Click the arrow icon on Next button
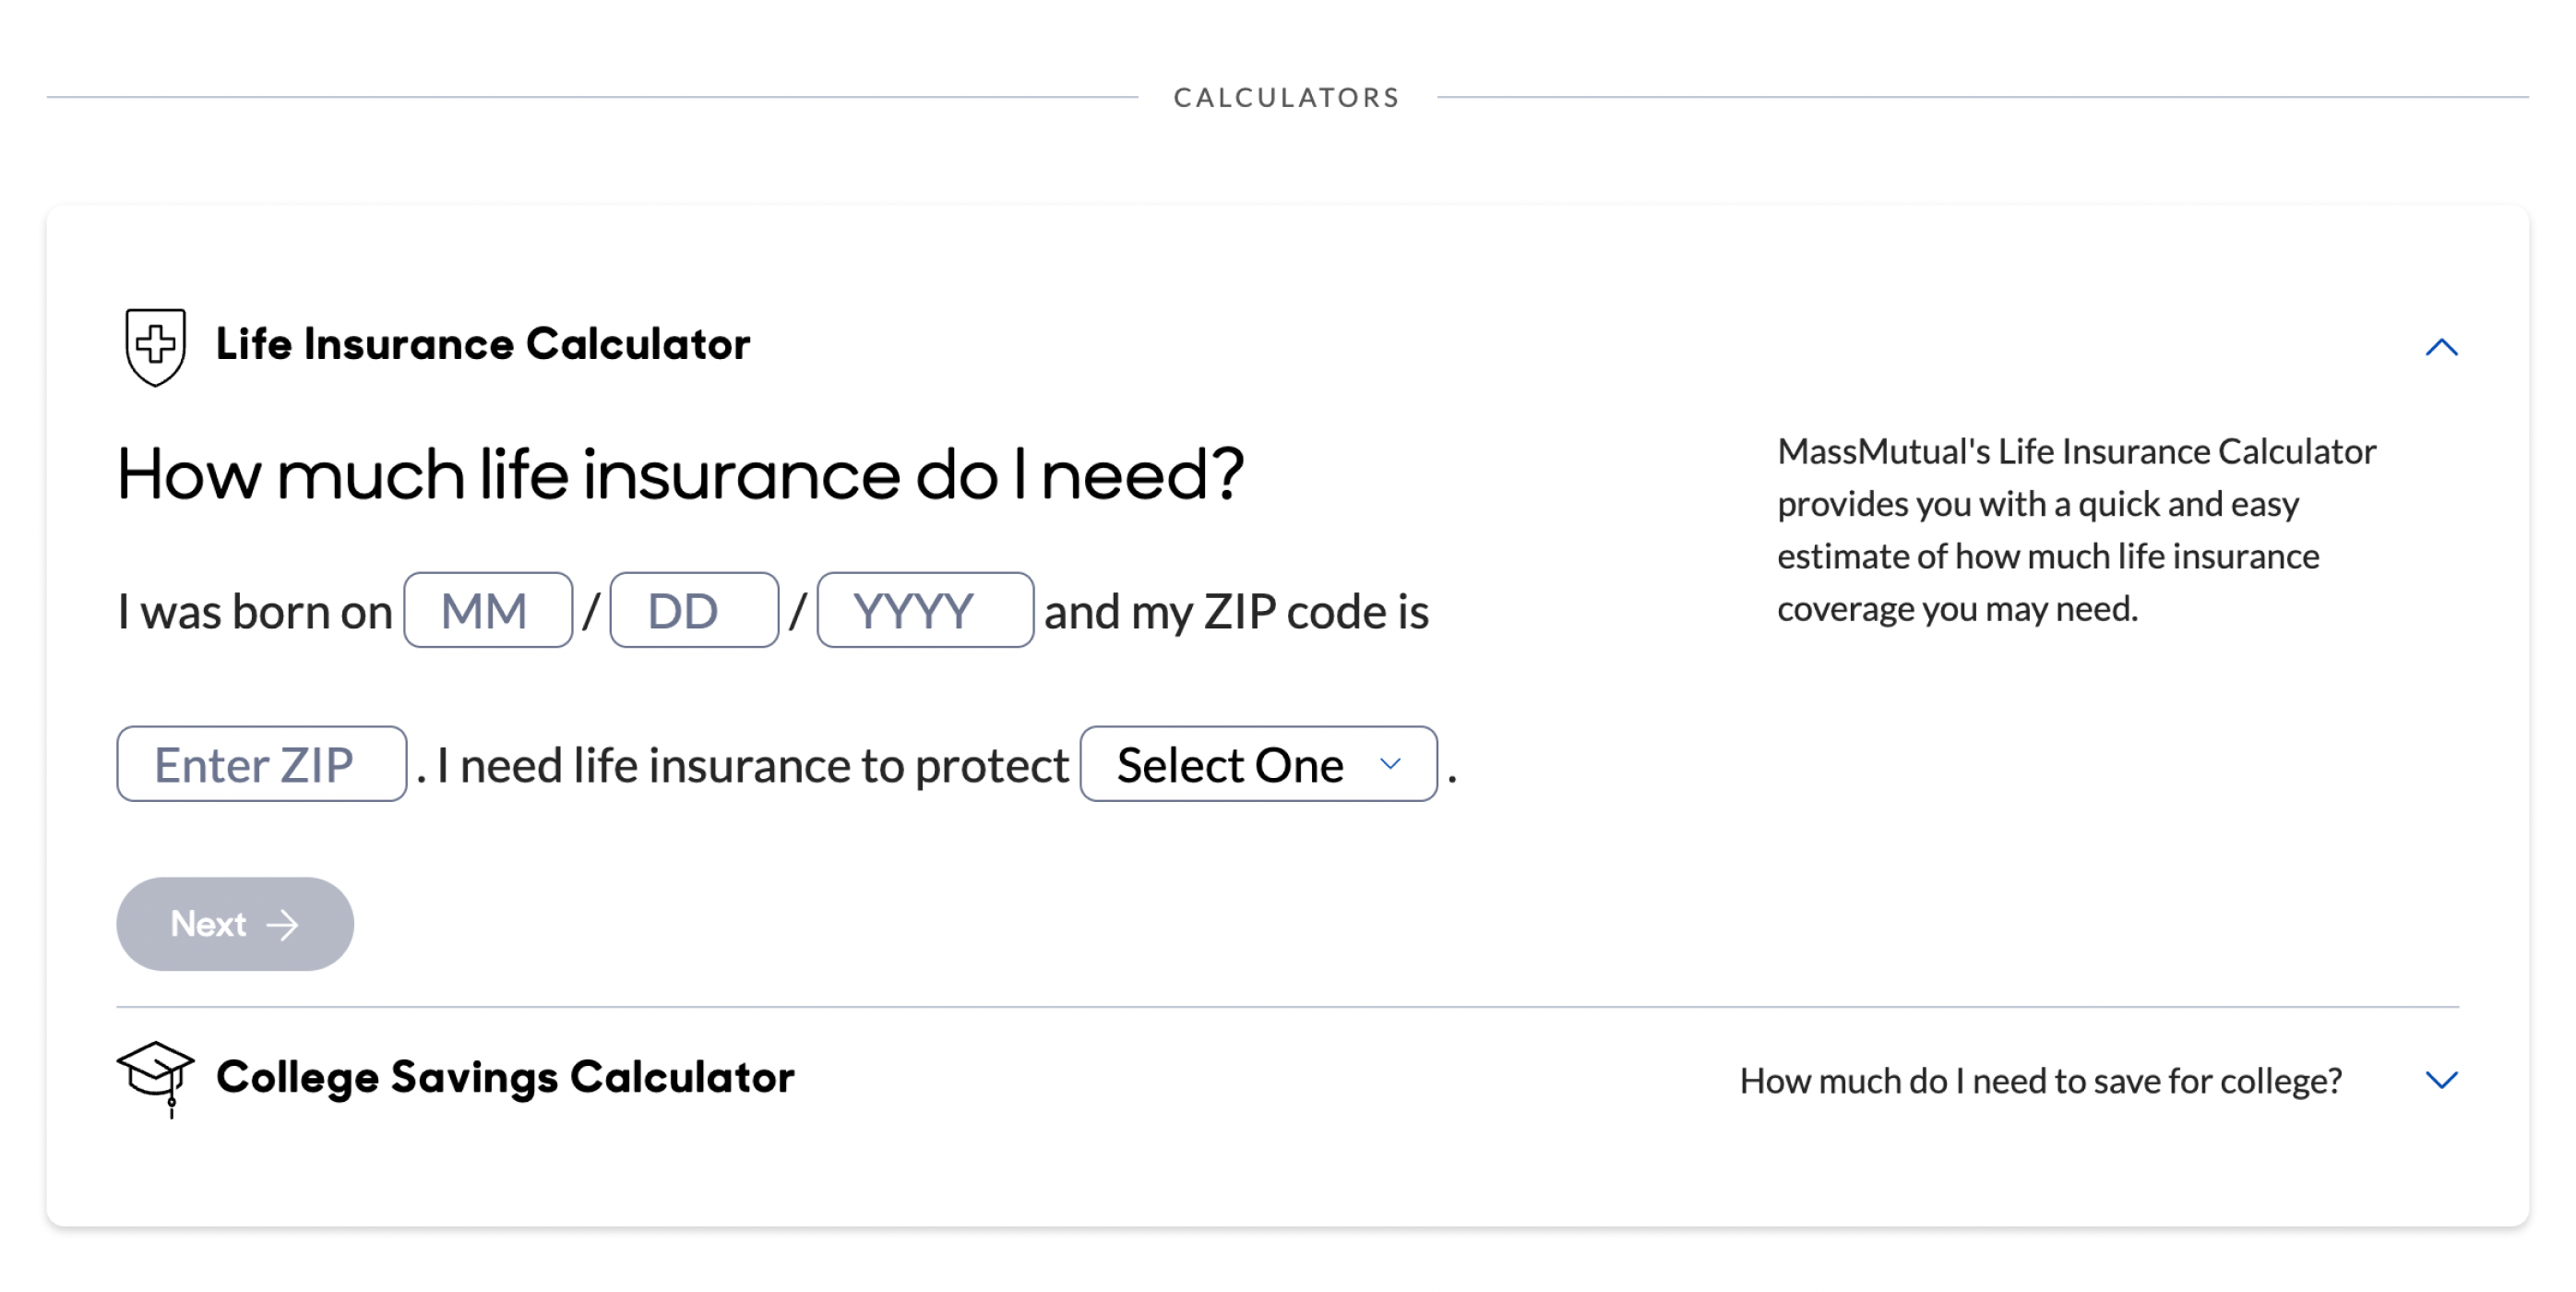Image resolution: width=2576 pixels, height=1292 pixels. [x=282, y=925]
